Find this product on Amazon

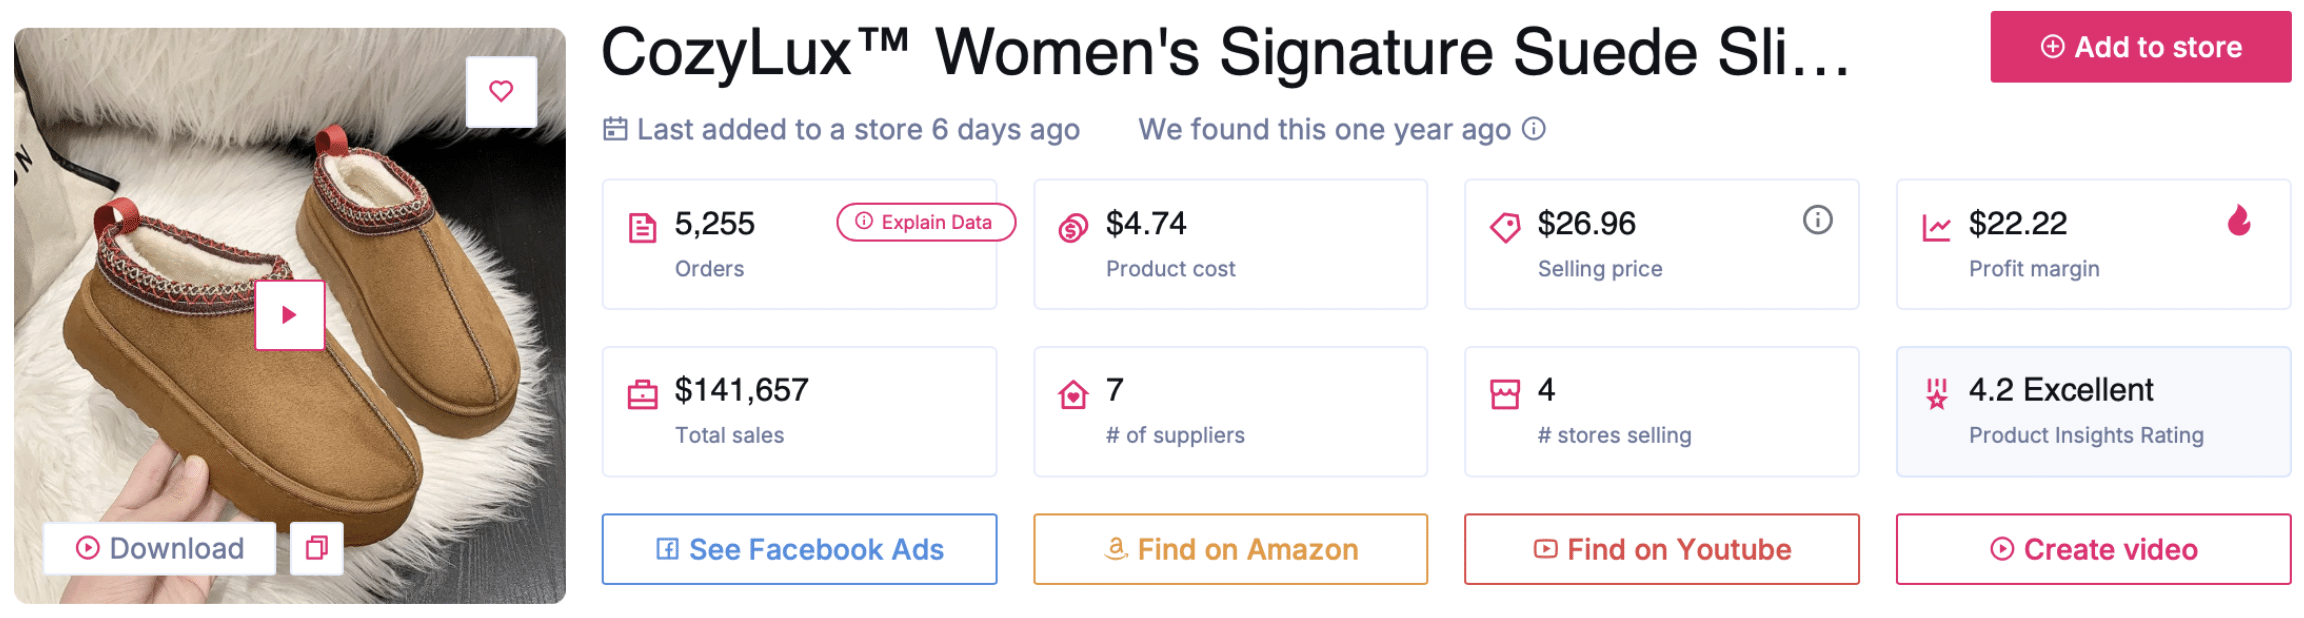1230,549
